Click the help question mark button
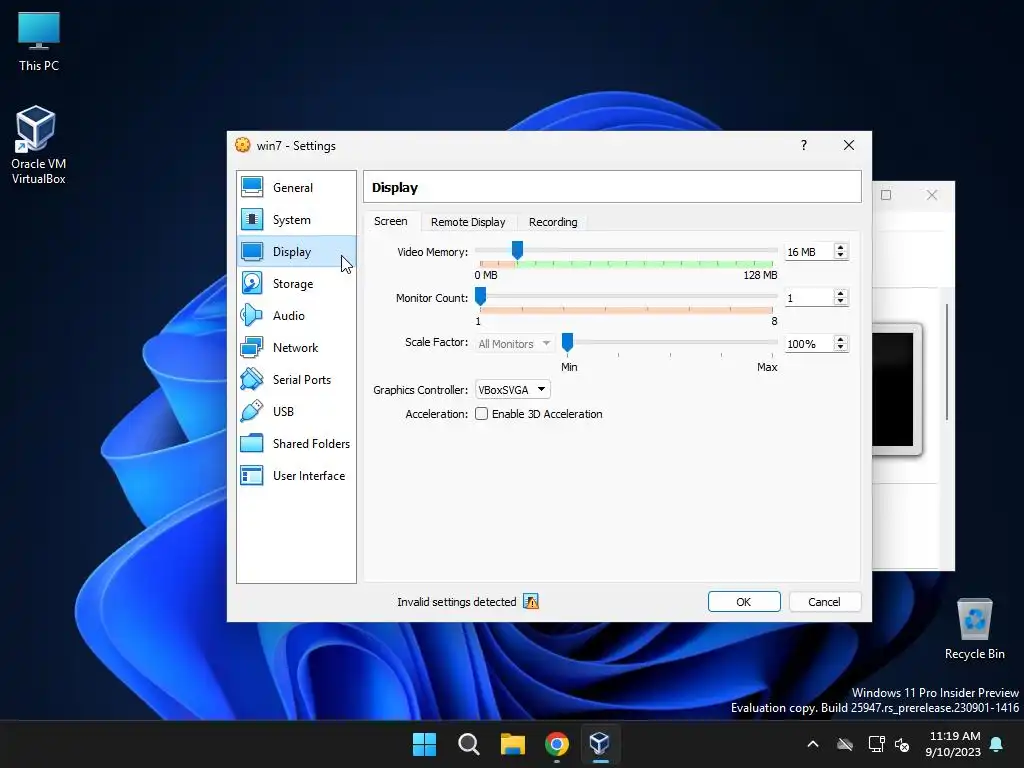This screenshot has height=768, width=1024. pyautogui.click(x=804, y=145)
